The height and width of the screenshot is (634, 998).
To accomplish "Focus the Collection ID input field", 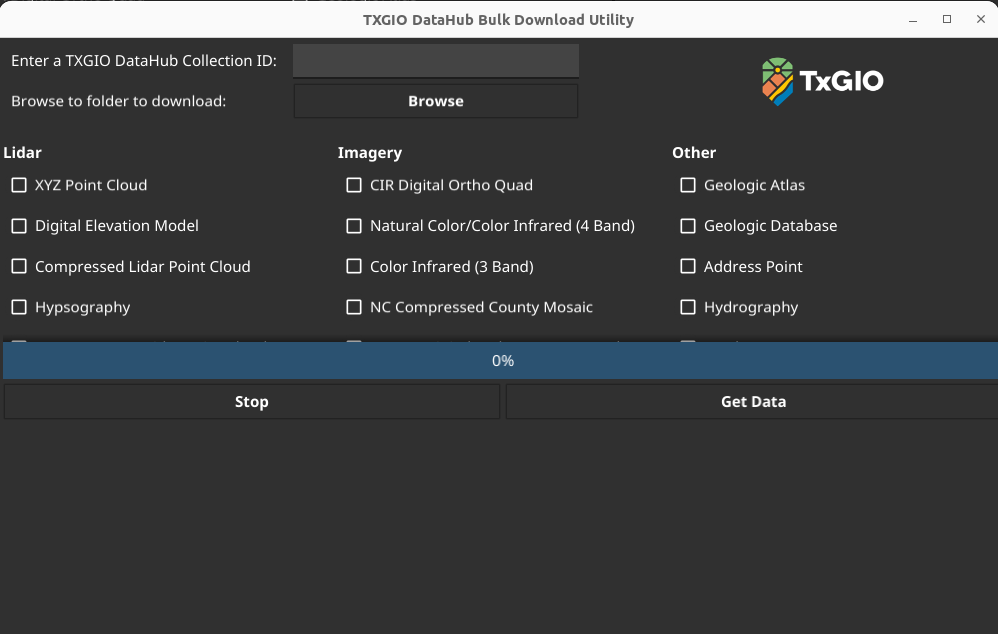I will click(436, 61).
